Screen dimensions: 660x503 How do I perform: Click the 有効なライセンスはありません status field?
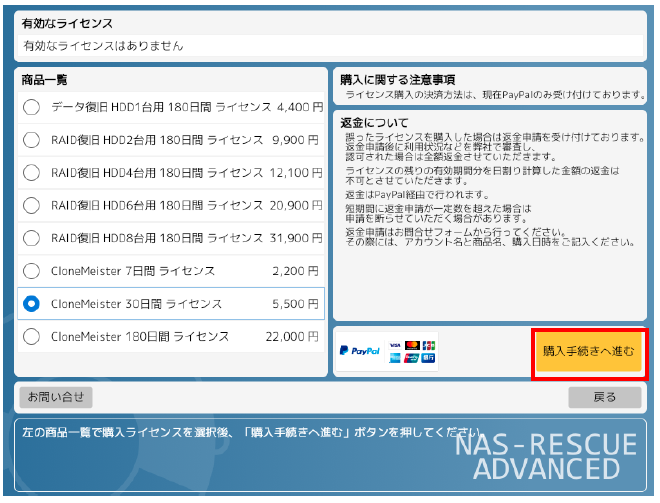pos(330,46)
